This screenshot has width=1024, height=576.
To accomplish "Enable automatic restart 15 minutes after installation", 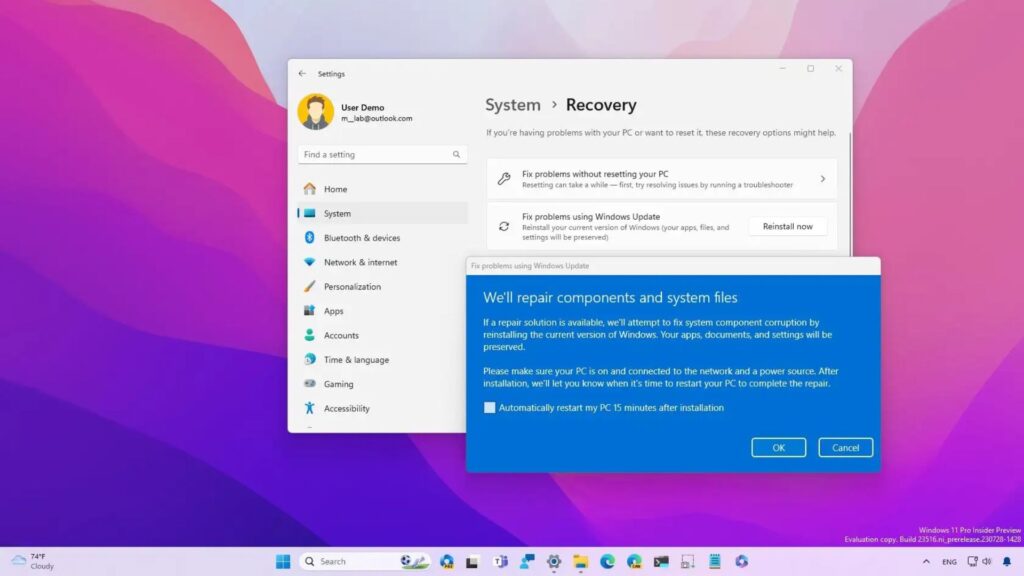I will 490,408.
